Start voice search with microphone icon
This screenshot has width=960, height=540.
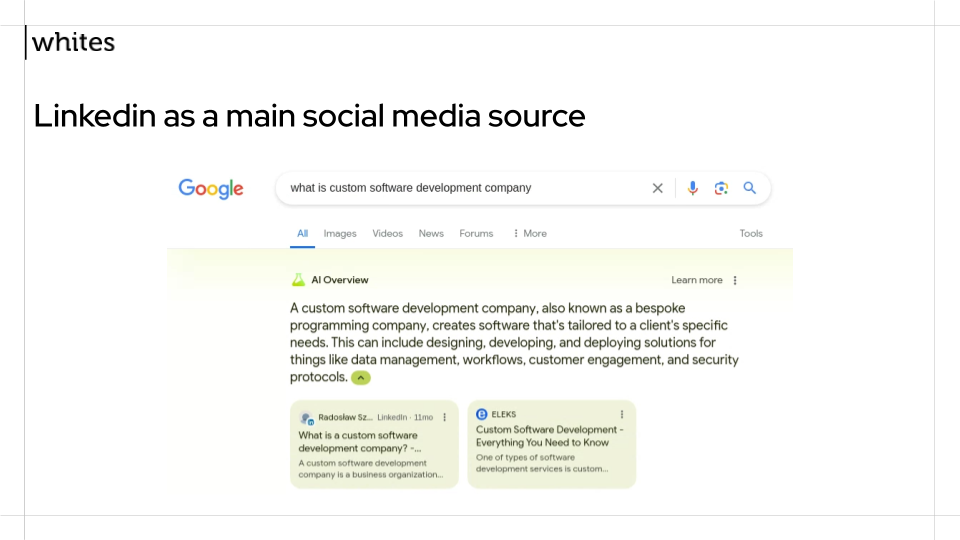(x=692, y=188)
